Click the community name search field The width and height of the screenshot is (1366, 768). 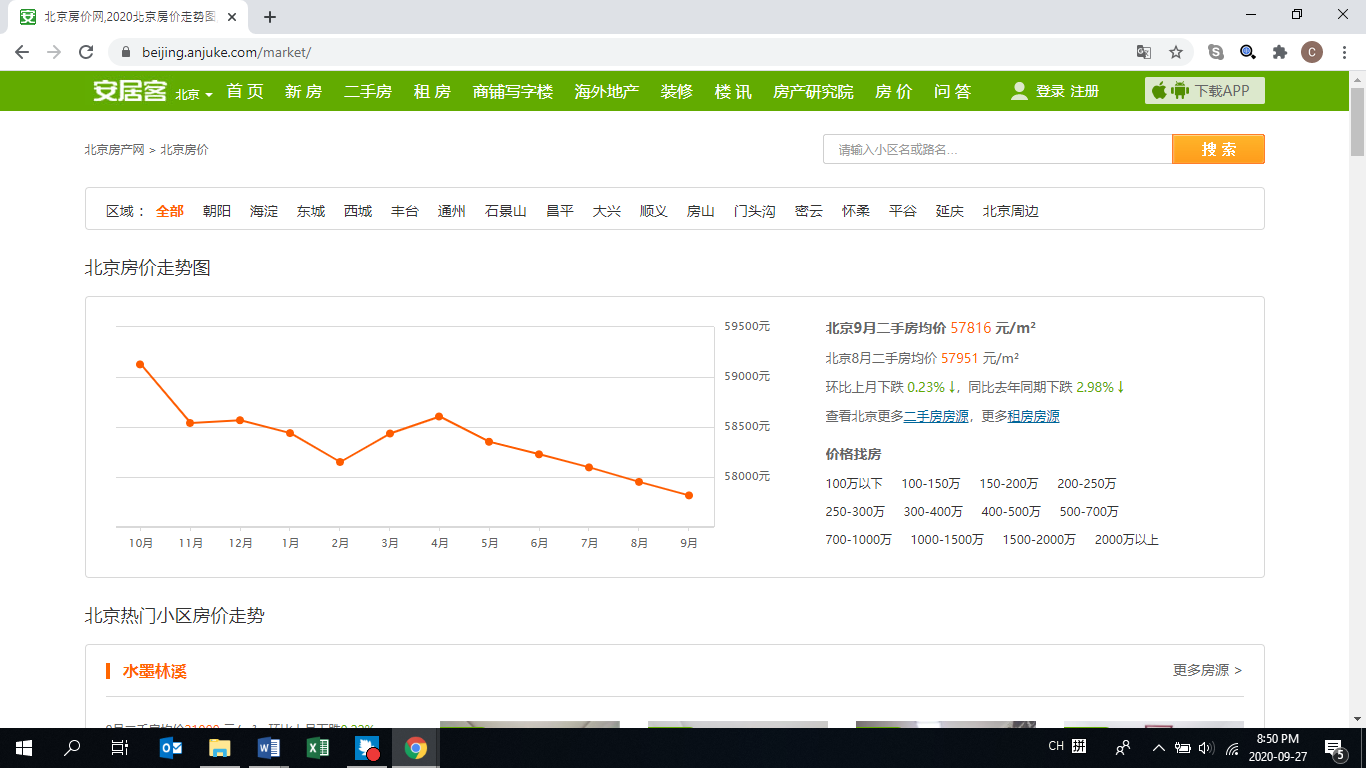point(997,149)
